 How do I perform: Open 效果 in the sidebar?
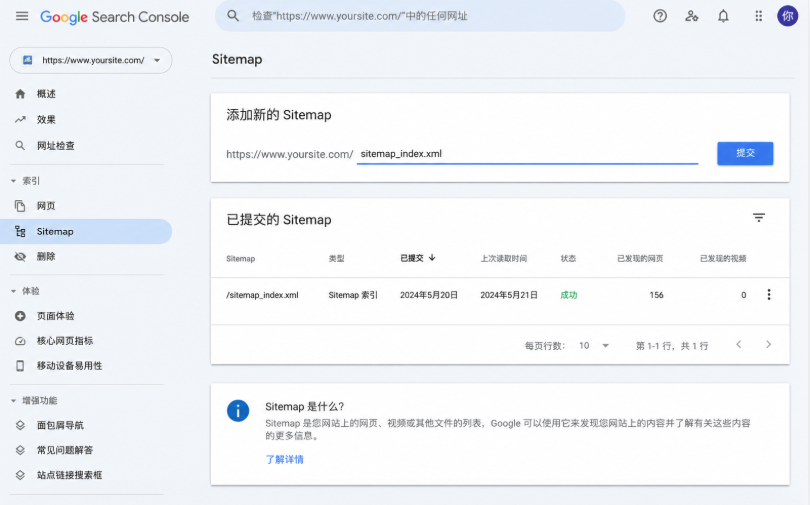pyautogui.click(x=46, y=120)
